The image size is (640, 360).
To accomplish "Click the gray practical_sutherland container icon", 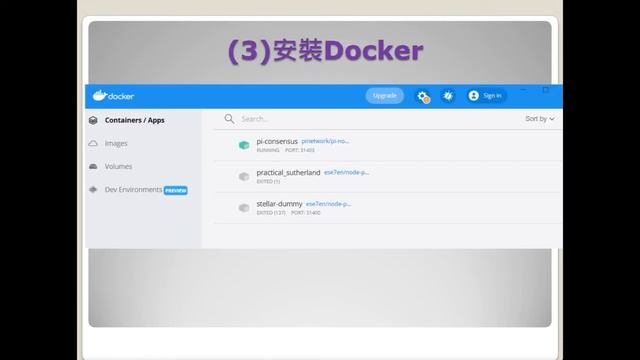I will [x=244, y=176].
